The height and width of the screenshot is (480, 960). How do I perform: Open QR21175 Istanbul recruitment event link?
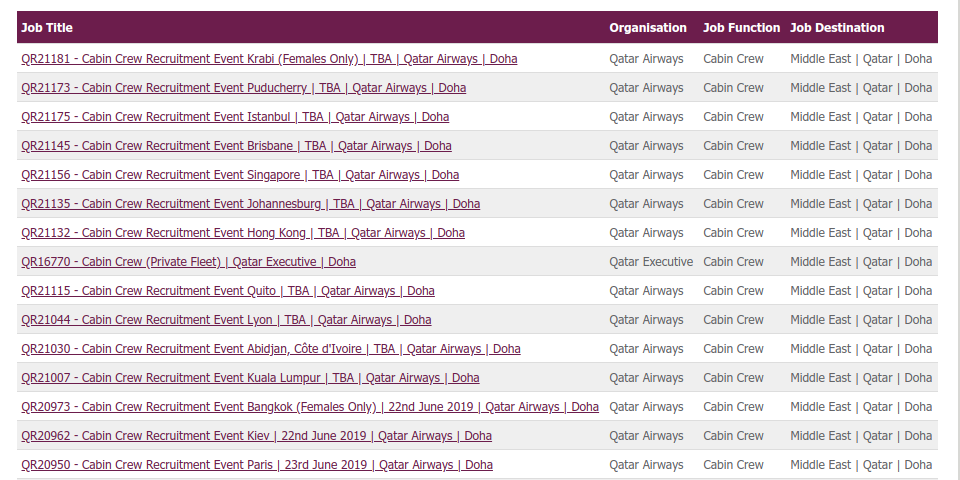point(235,116)
